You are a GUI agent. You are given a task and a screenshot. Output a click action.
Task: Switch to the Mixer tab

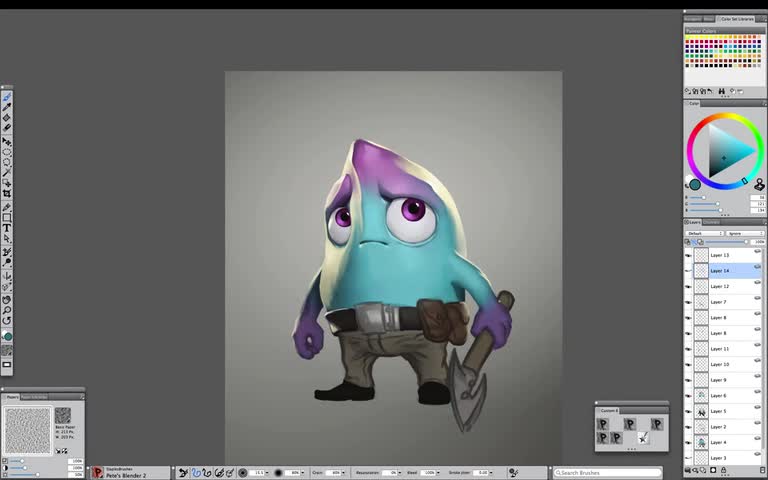coord(708,19)
